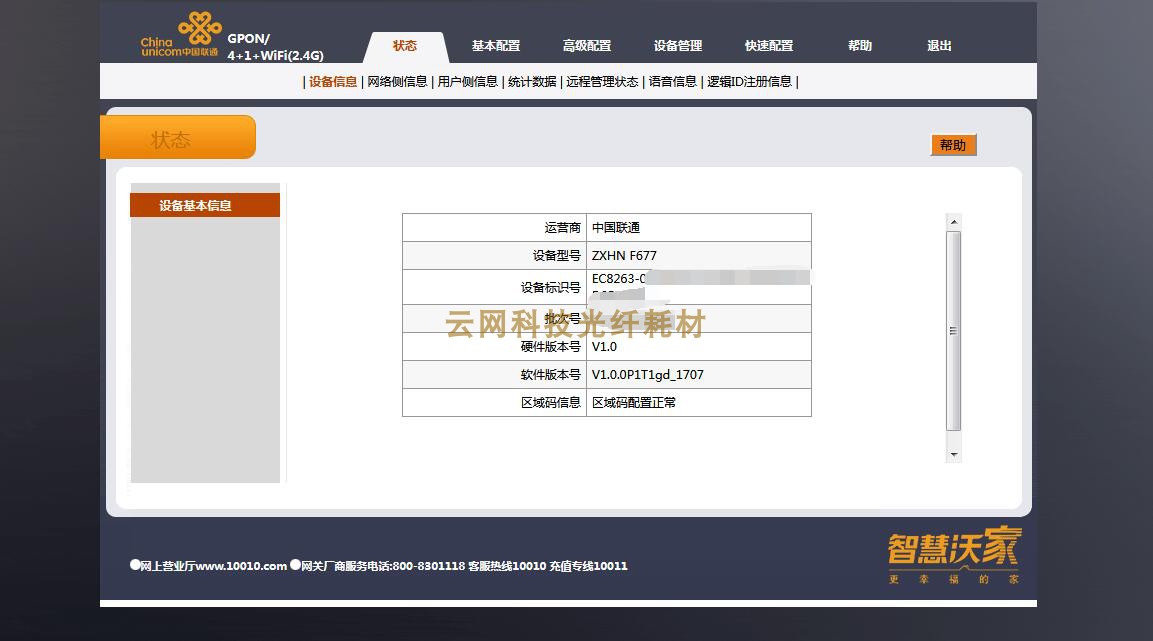Click the 硬件版本号 label cell
The width and height of the screenshot is (1153, 641).
[x=494, y=347]
